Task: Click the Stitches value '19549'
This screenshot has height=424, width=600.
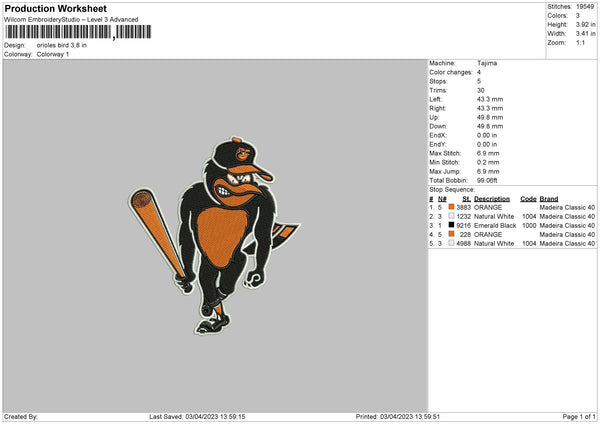Action: coord(585,7)
